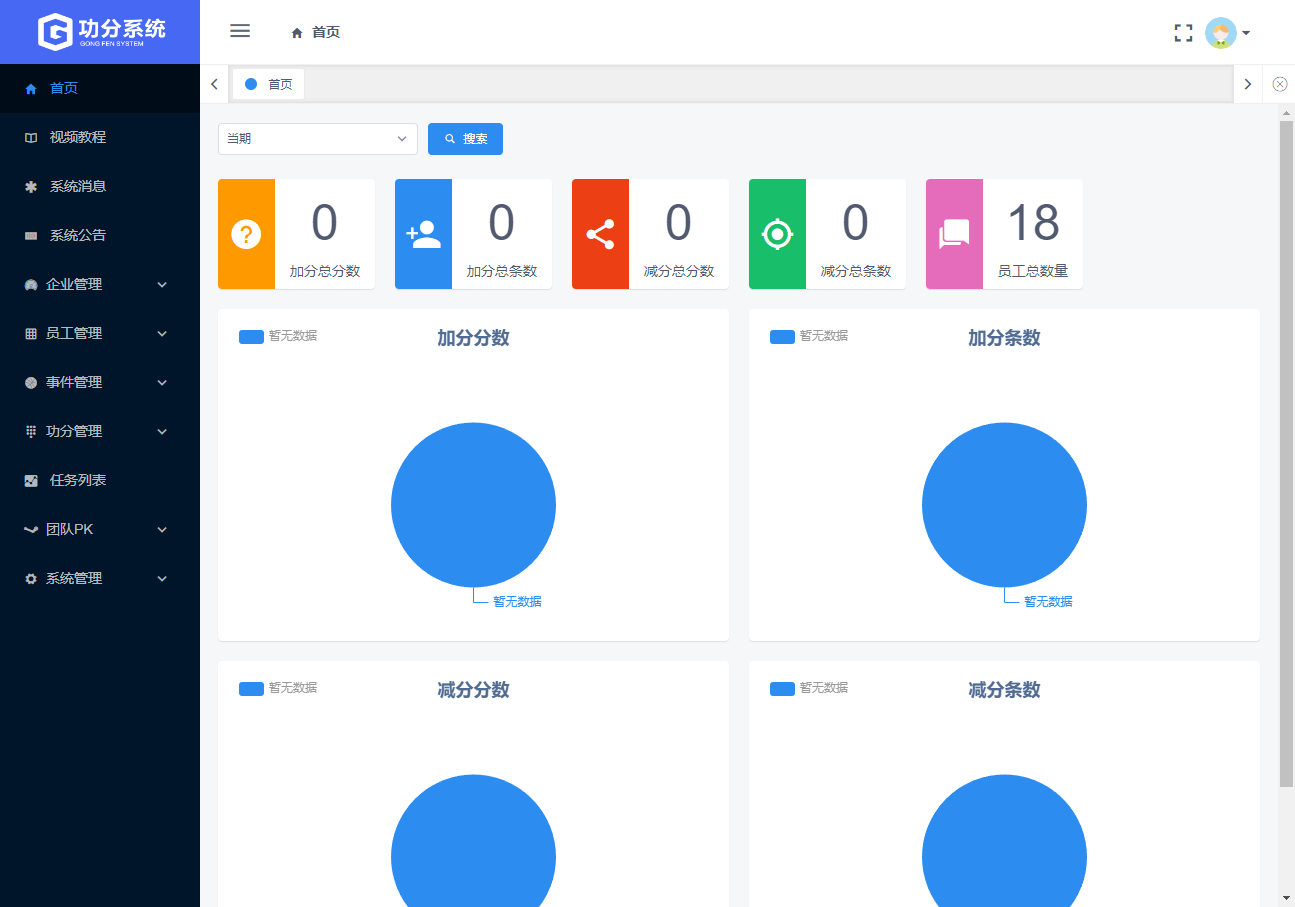Click the magnifier icon in 搜索 button
The height and width of the screenshot is (907, 1295).
pyautogui.click(x=450, y=139)
